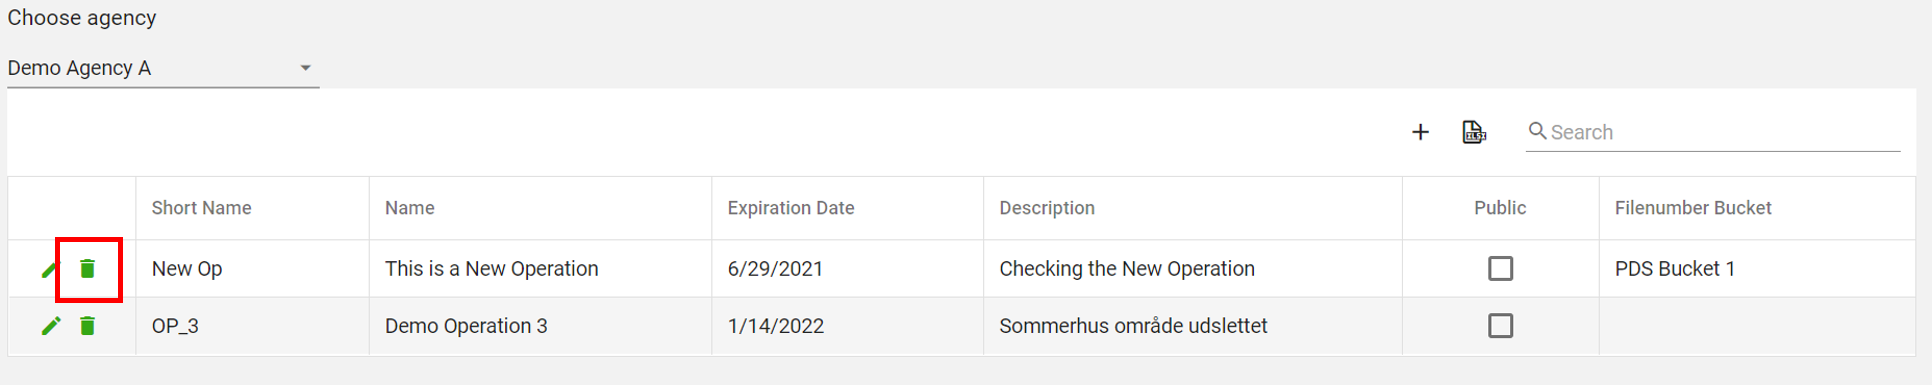Edit the New Op row with pencil icon
The height and width of the screenshot is (385, 1932).
coord(50,269)
